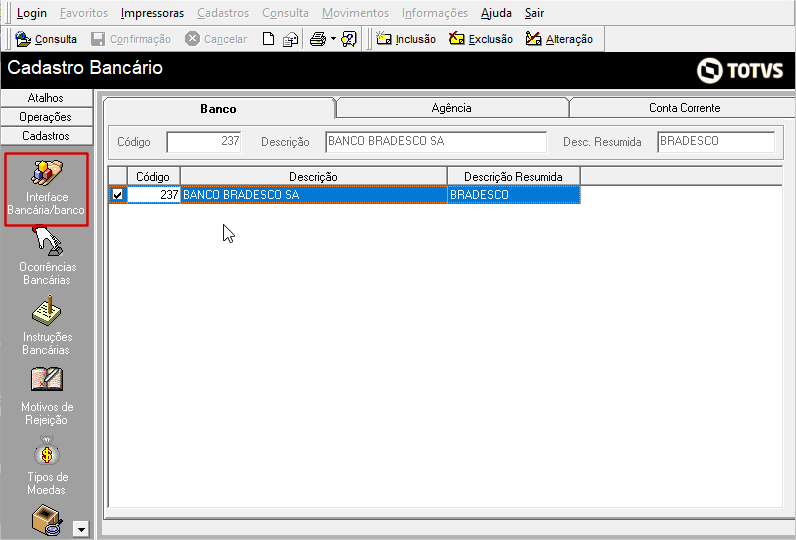Viewport: 796px width, 540px height.
Task: Click the document properties icon beside new page
Action: (290, 39)
